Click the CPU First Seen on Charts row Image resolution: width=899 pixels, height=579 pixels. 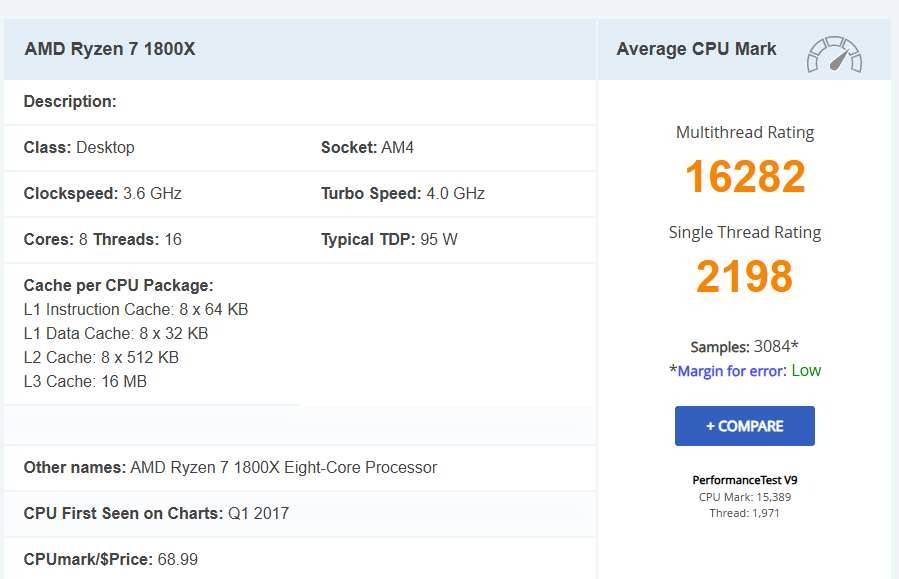pos(156,513)
